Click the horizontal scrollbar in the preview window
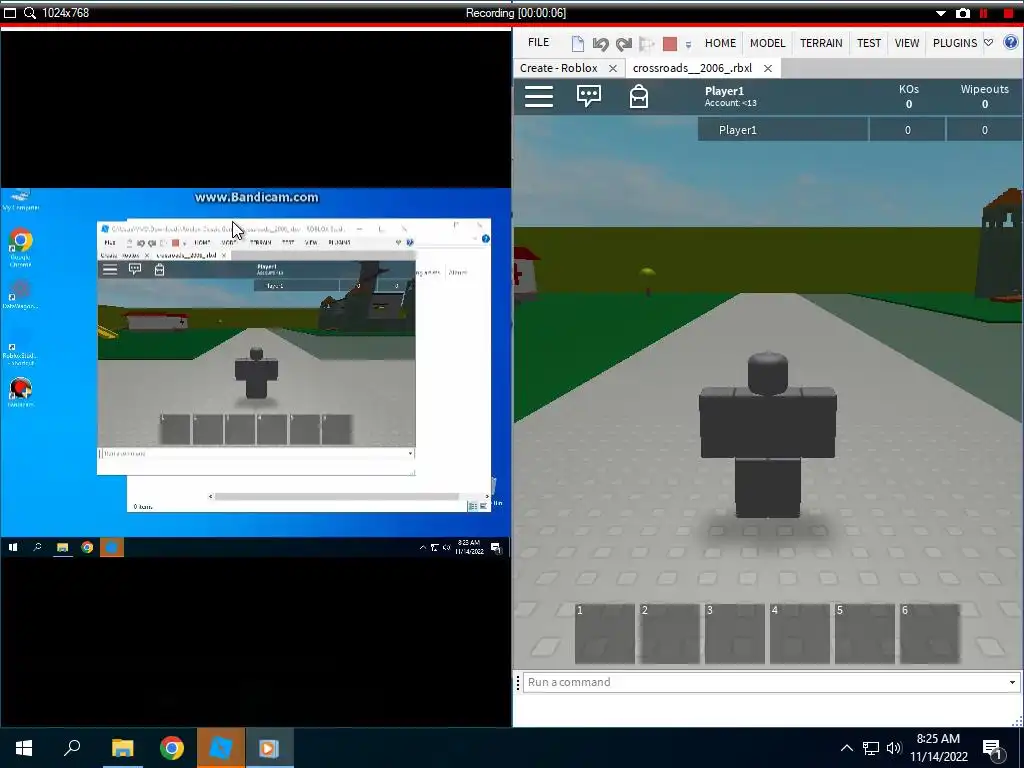The width and height of the screenshot is (1024, 768). 337,496
